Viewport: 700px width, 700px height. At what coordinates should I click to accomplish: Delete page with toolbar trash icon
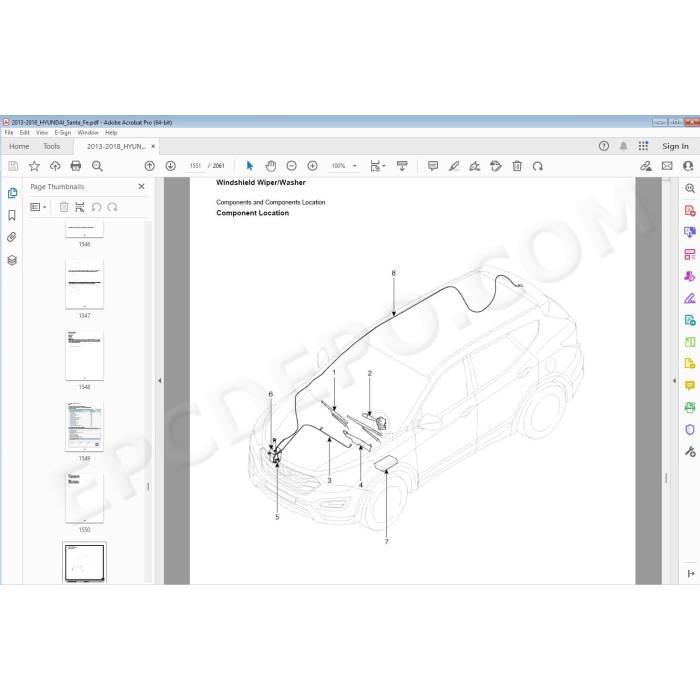tap(517, 166)
